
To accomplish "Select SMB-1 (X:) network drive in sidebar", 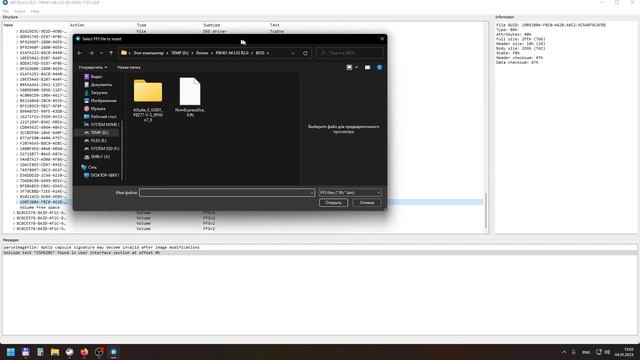I will tap(100, 157).
